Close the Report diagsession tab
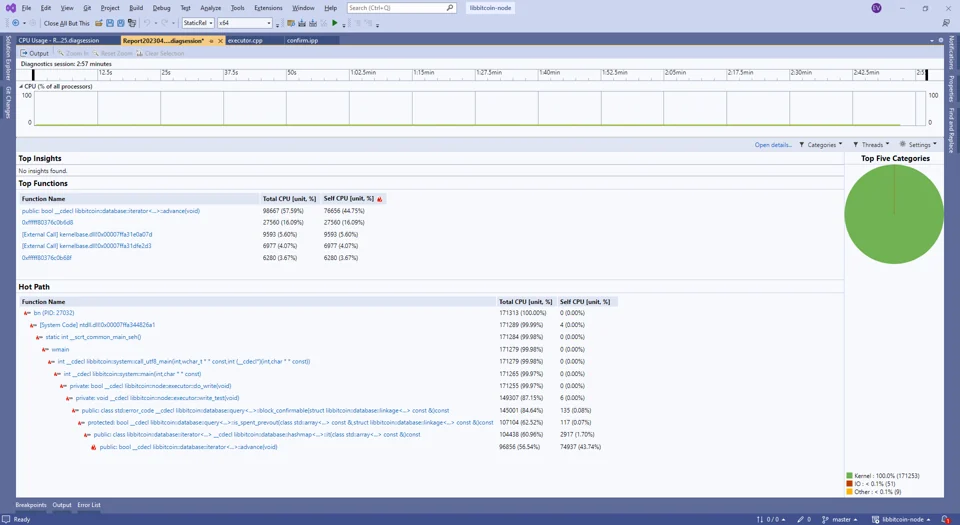This screenshot has width=960, height=525. [220, 41]
